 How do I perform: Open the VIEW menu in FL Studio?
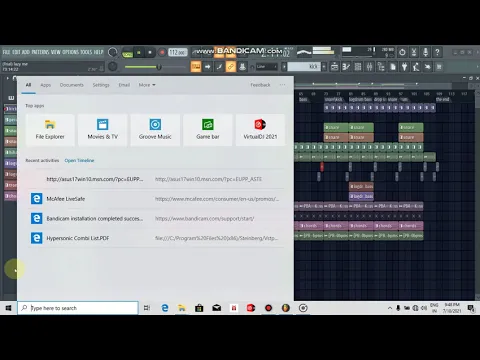(x=56, y=52)
